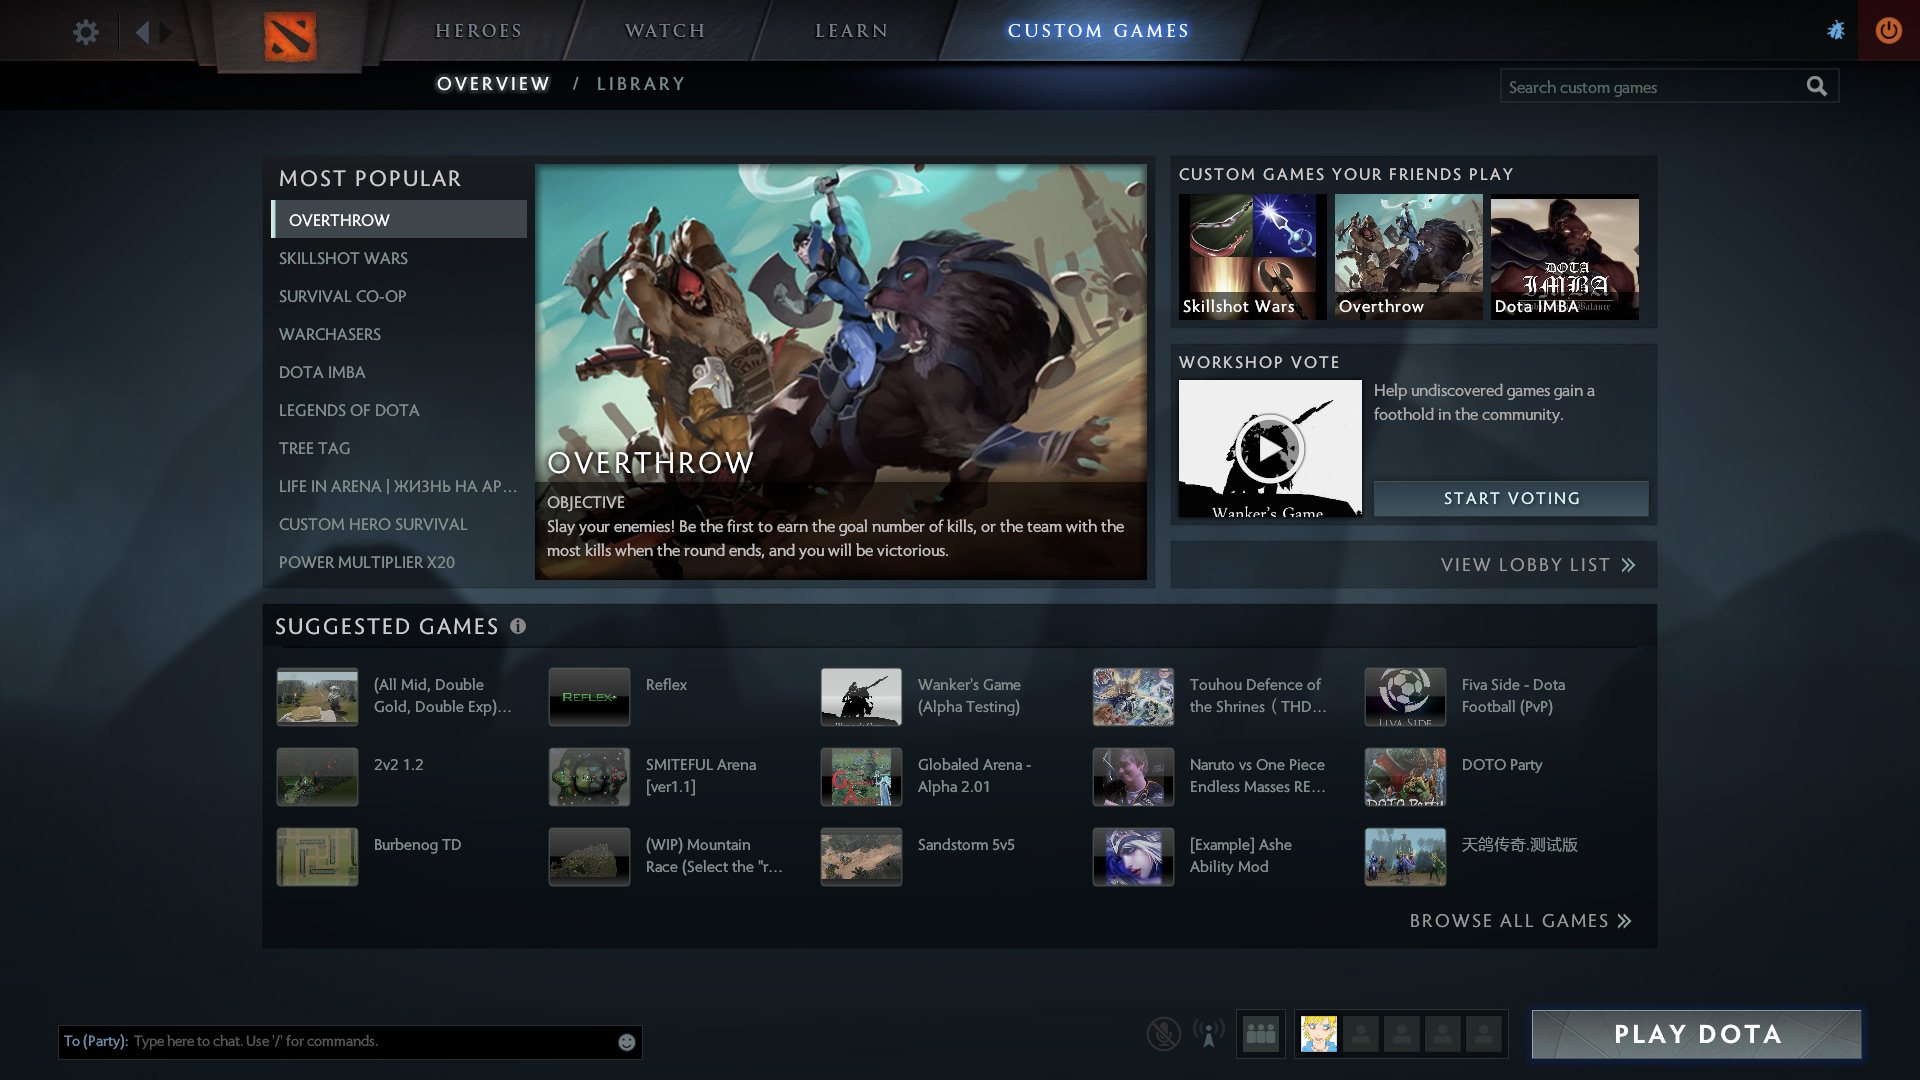The image size is (1920, 1080).
Task: Click the Dota 2 home logo icon
Action: [289, 36]
